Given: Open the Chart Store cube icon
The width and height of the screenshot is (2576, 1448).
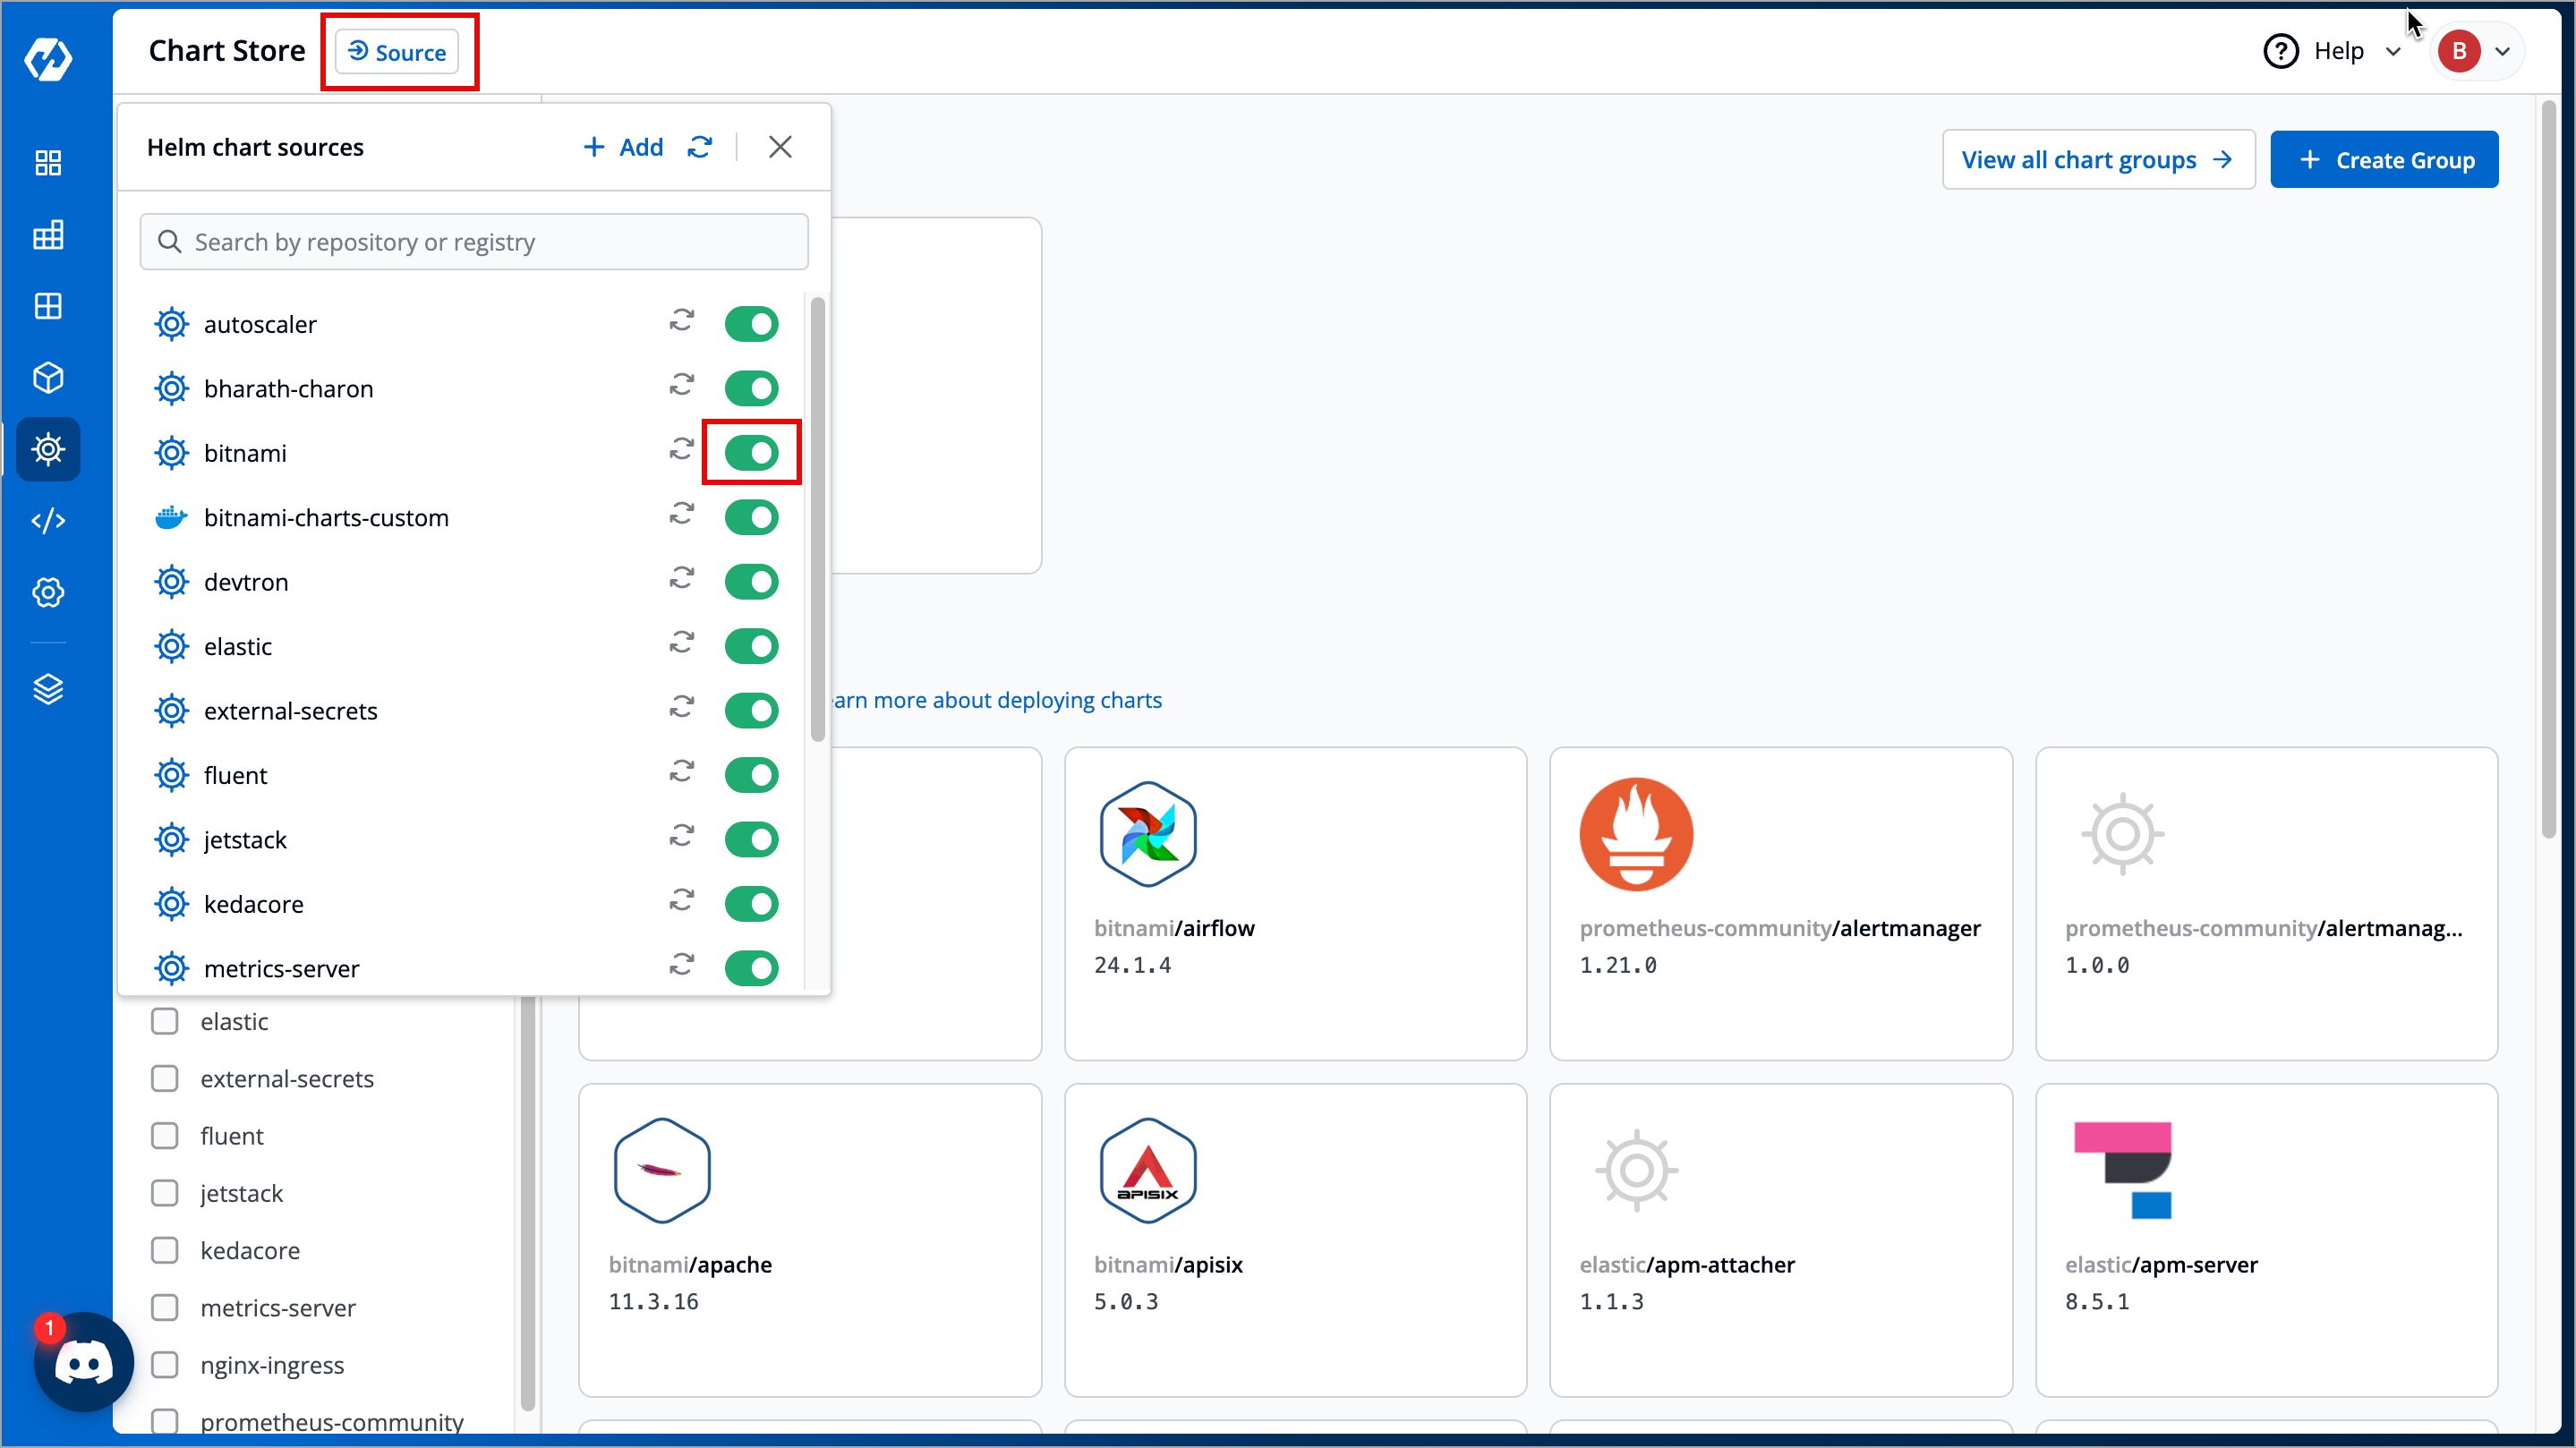Looking at the screenshot, I should point(47,377).
